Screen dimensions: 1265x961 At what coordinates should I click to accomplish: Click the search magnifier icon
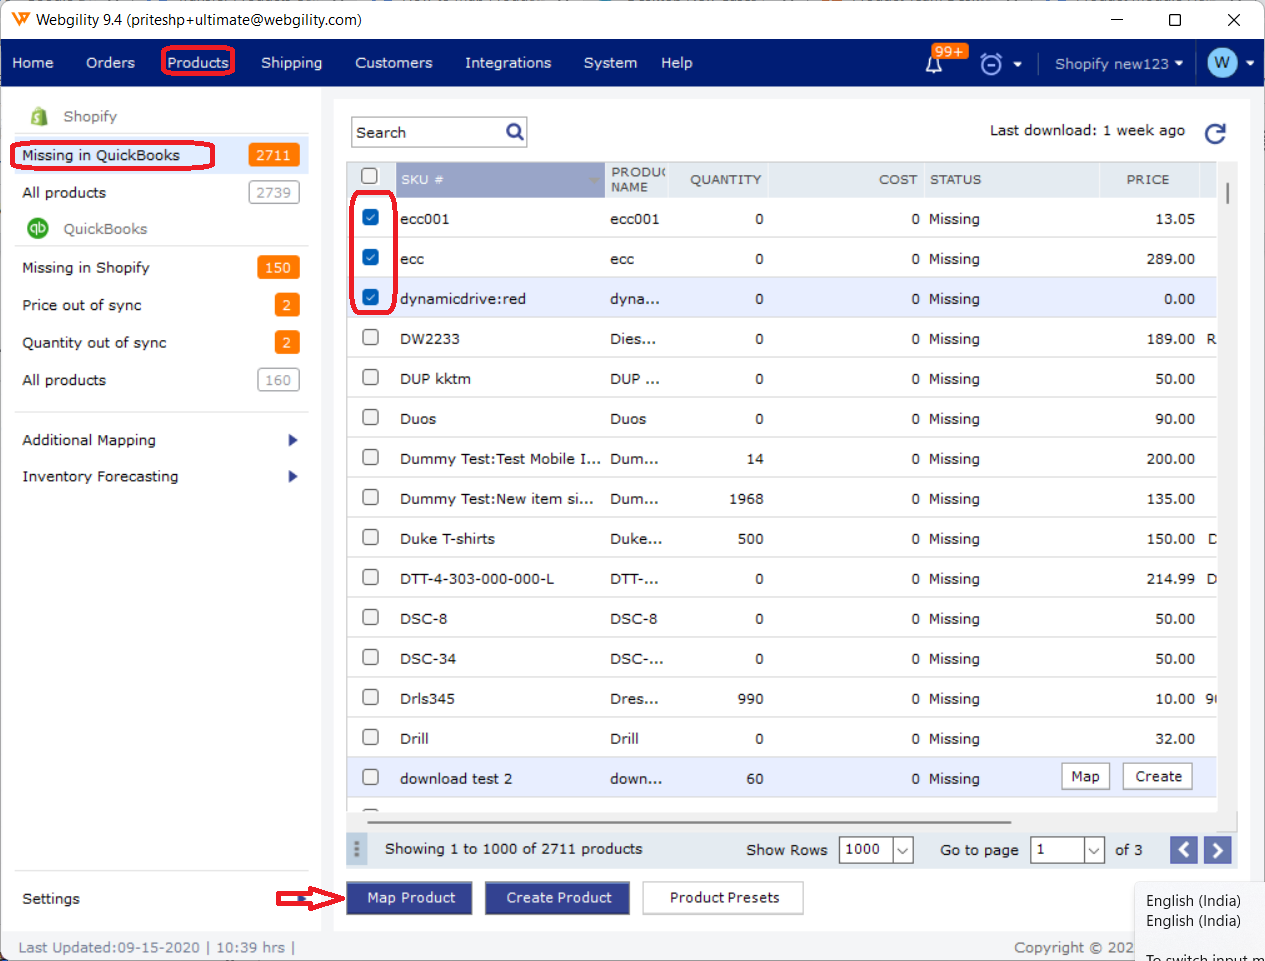click(x=515, y=132)
